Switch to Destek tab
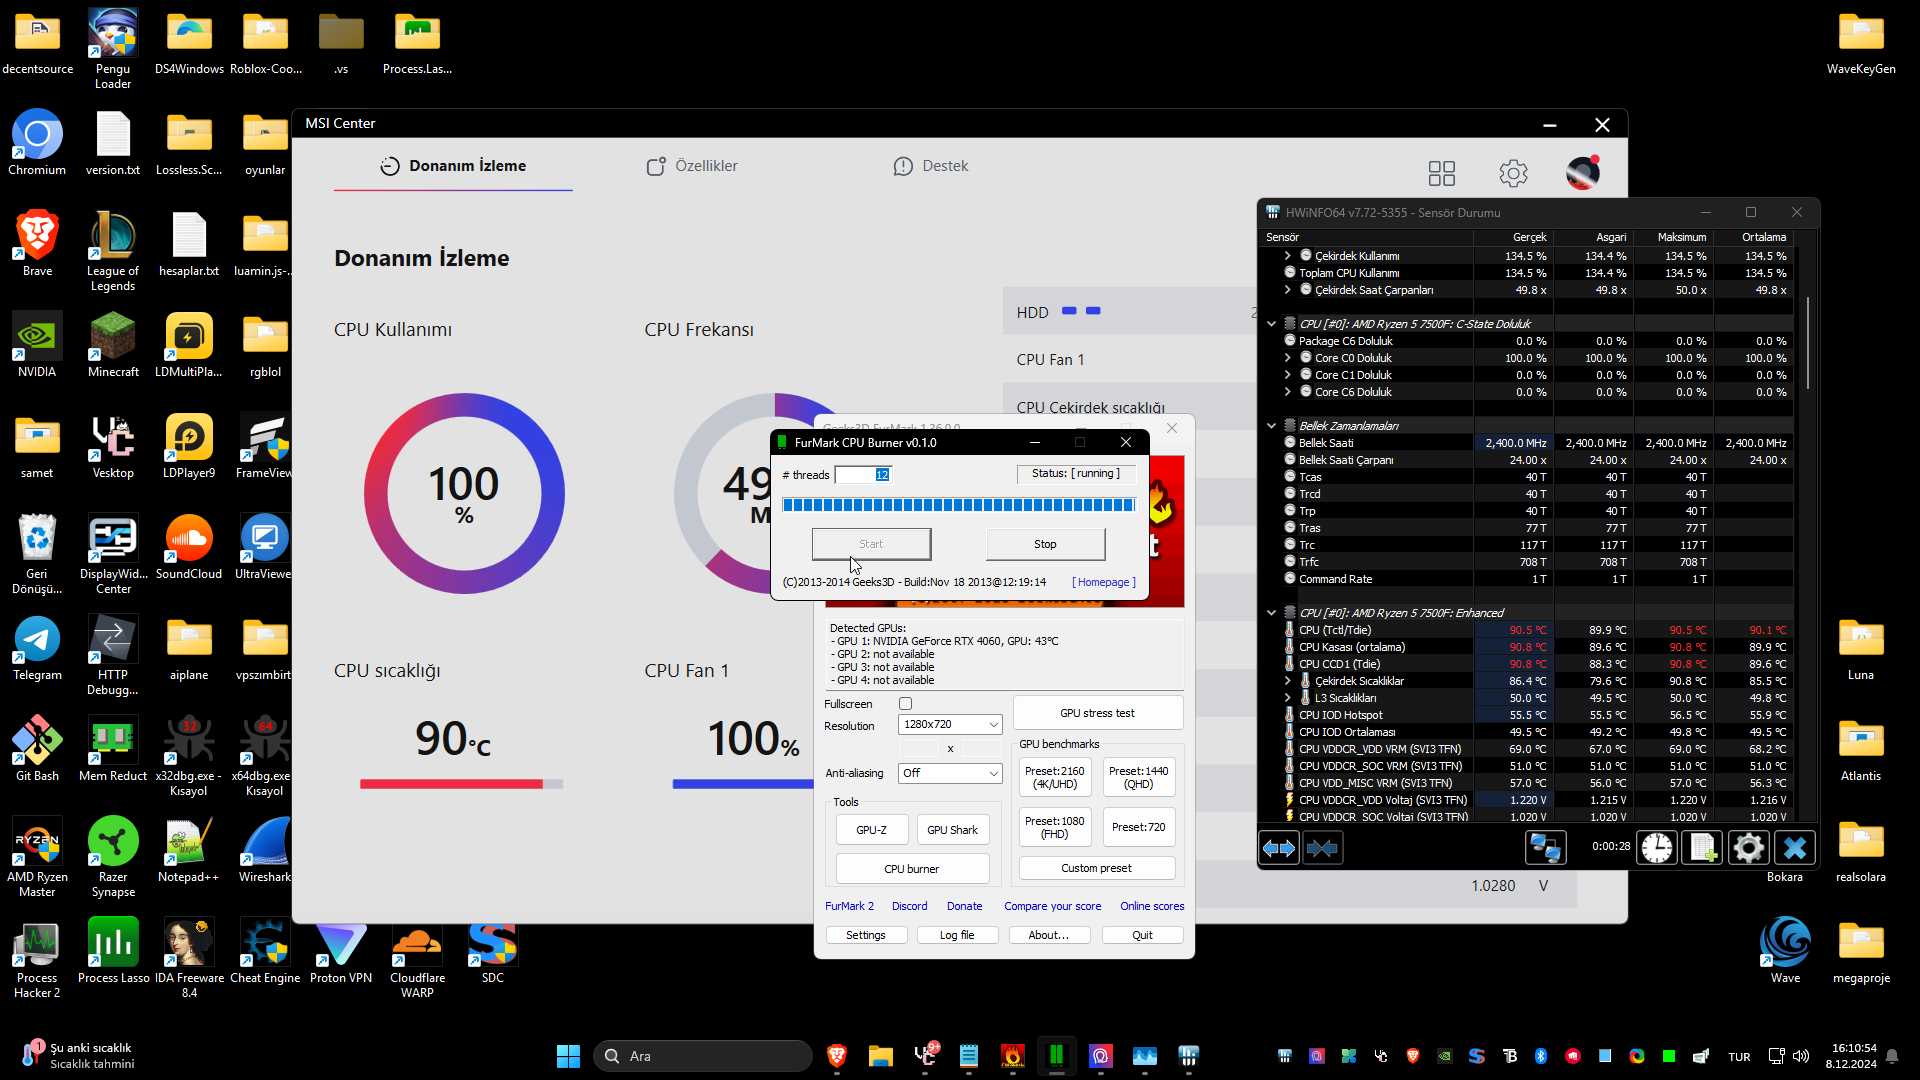 tap(930, 166)
